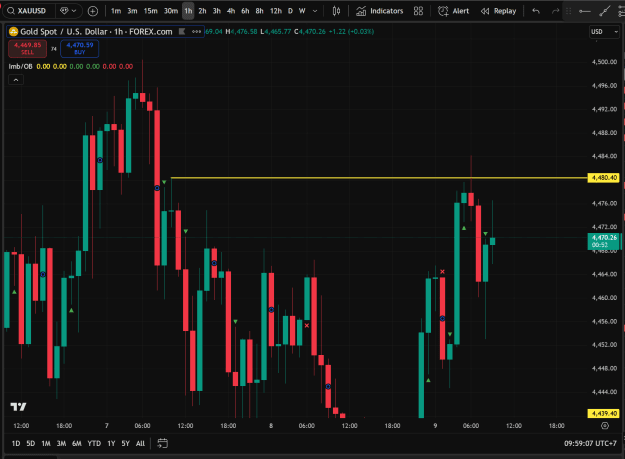Click the Gold Spot / U.S. Dollar legend title
The height and width of the screenshot is (459, 625).
[96, 31]
